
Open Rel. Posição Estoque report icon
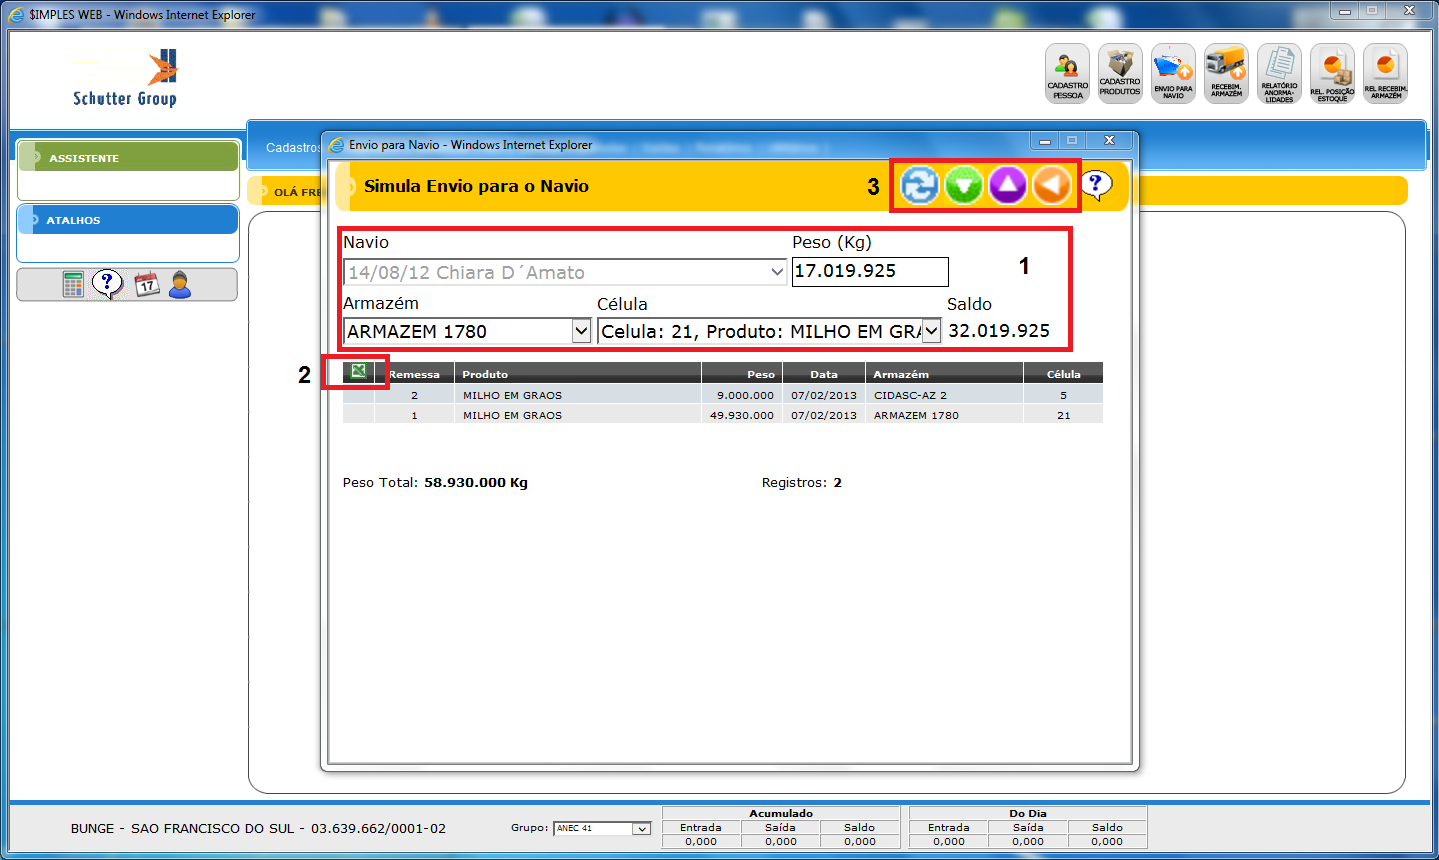tap(1332, 73)
